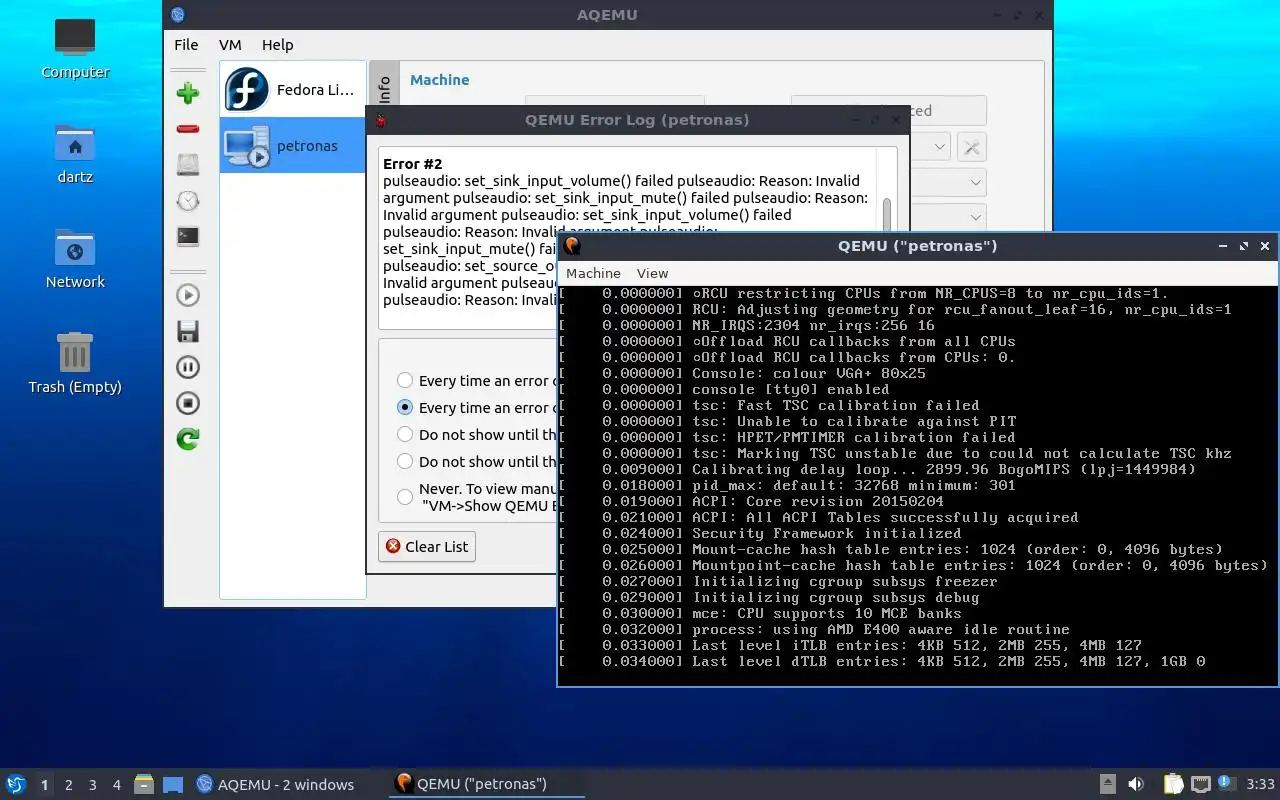This screenshot has width=1280, height=800.
Task: Click the 'Security Framework initialized' console line
Action: [827, 533]
